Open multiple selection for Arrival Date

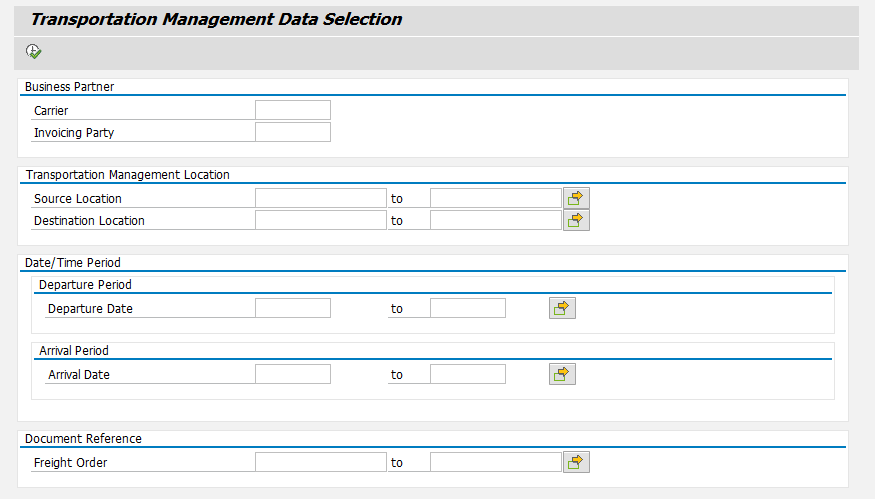pyautogui.click(x=562, y=374)
